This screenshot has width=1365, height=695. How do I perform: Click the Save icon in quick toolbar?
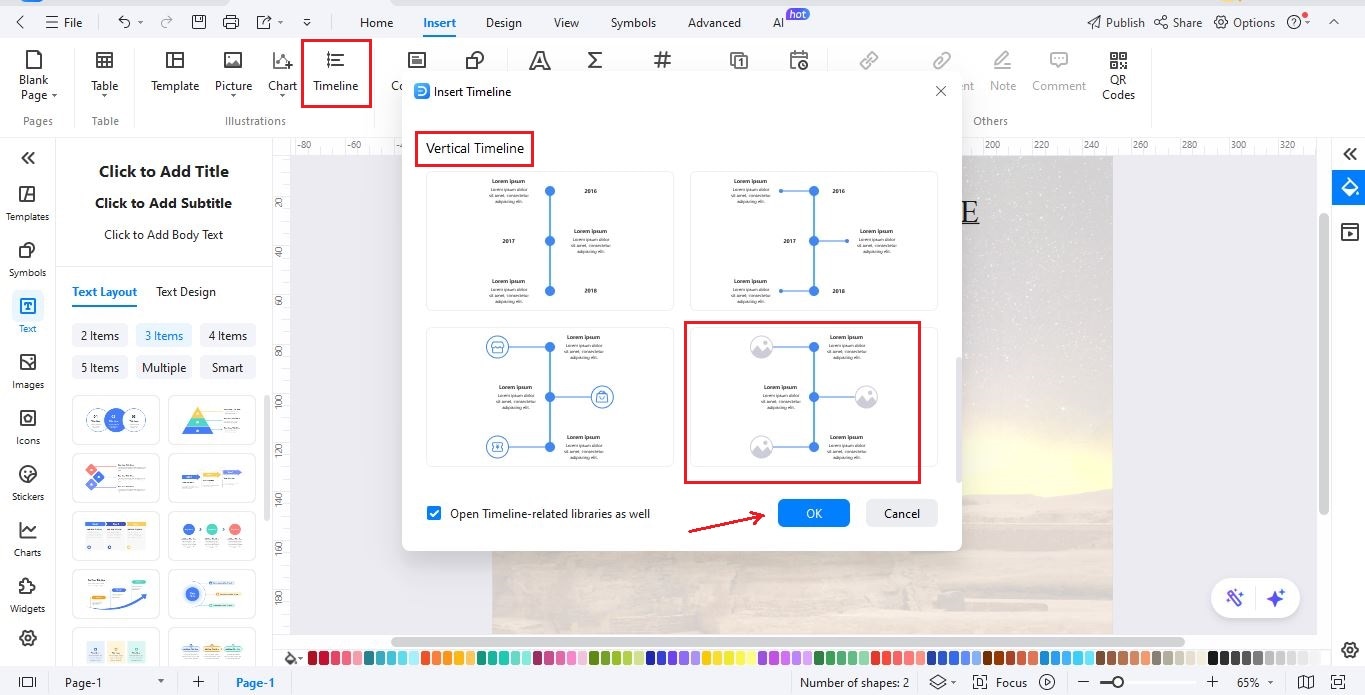(199, 22)
